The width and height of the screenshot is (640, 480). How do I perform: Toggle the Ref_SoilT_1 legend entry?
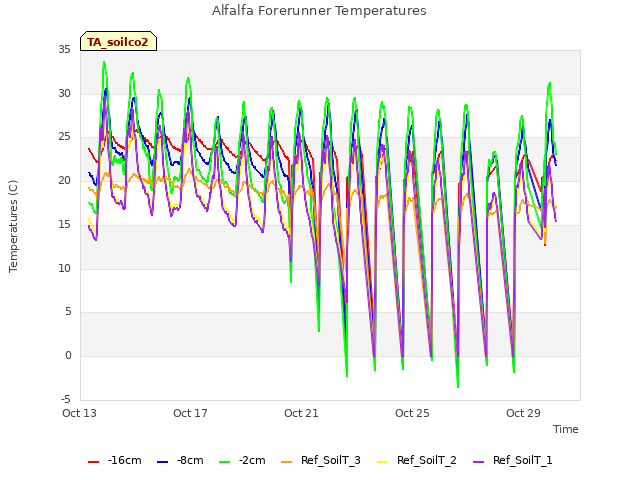[513, 460]
